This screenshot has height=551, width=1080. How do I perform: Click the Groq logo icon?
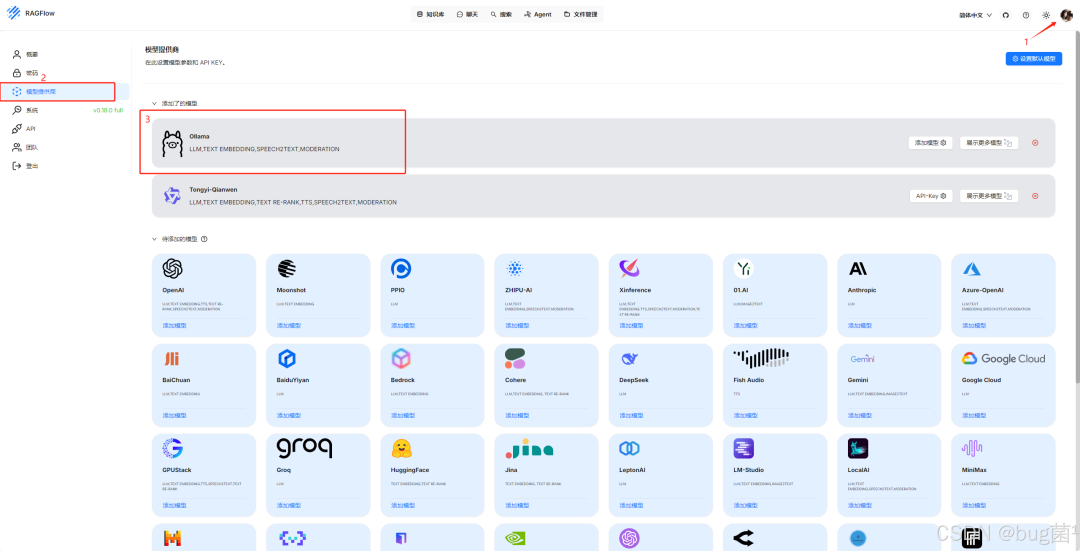tap(304, 448)
